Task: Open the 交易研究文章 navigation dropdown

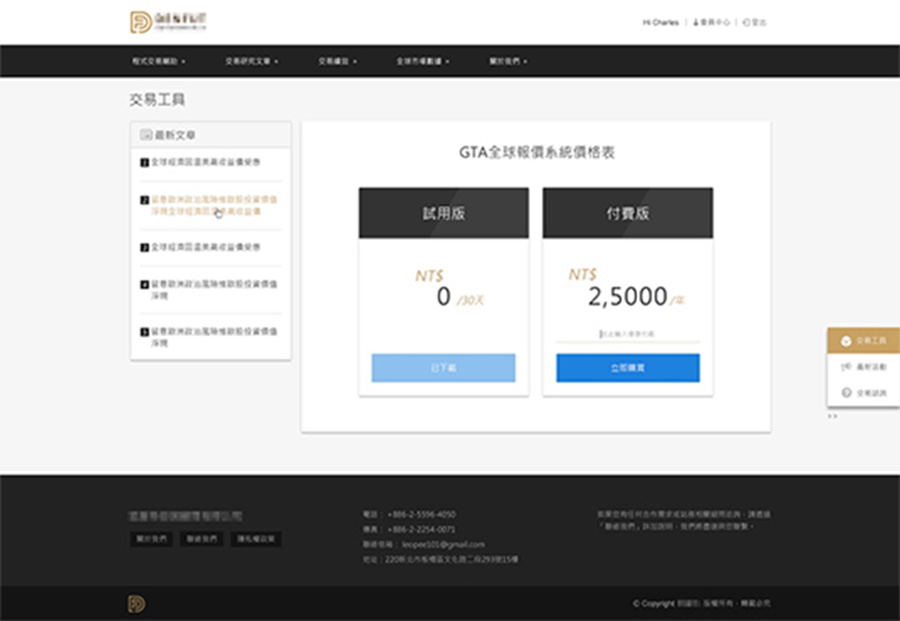Action: pos(251,61)
